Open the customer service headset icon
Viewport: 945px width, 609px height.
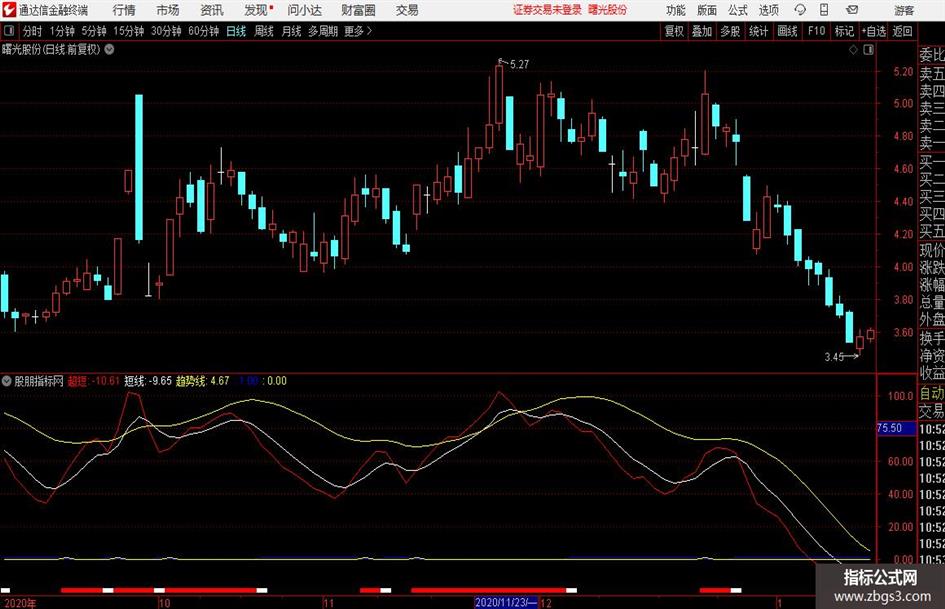(800, 10)
